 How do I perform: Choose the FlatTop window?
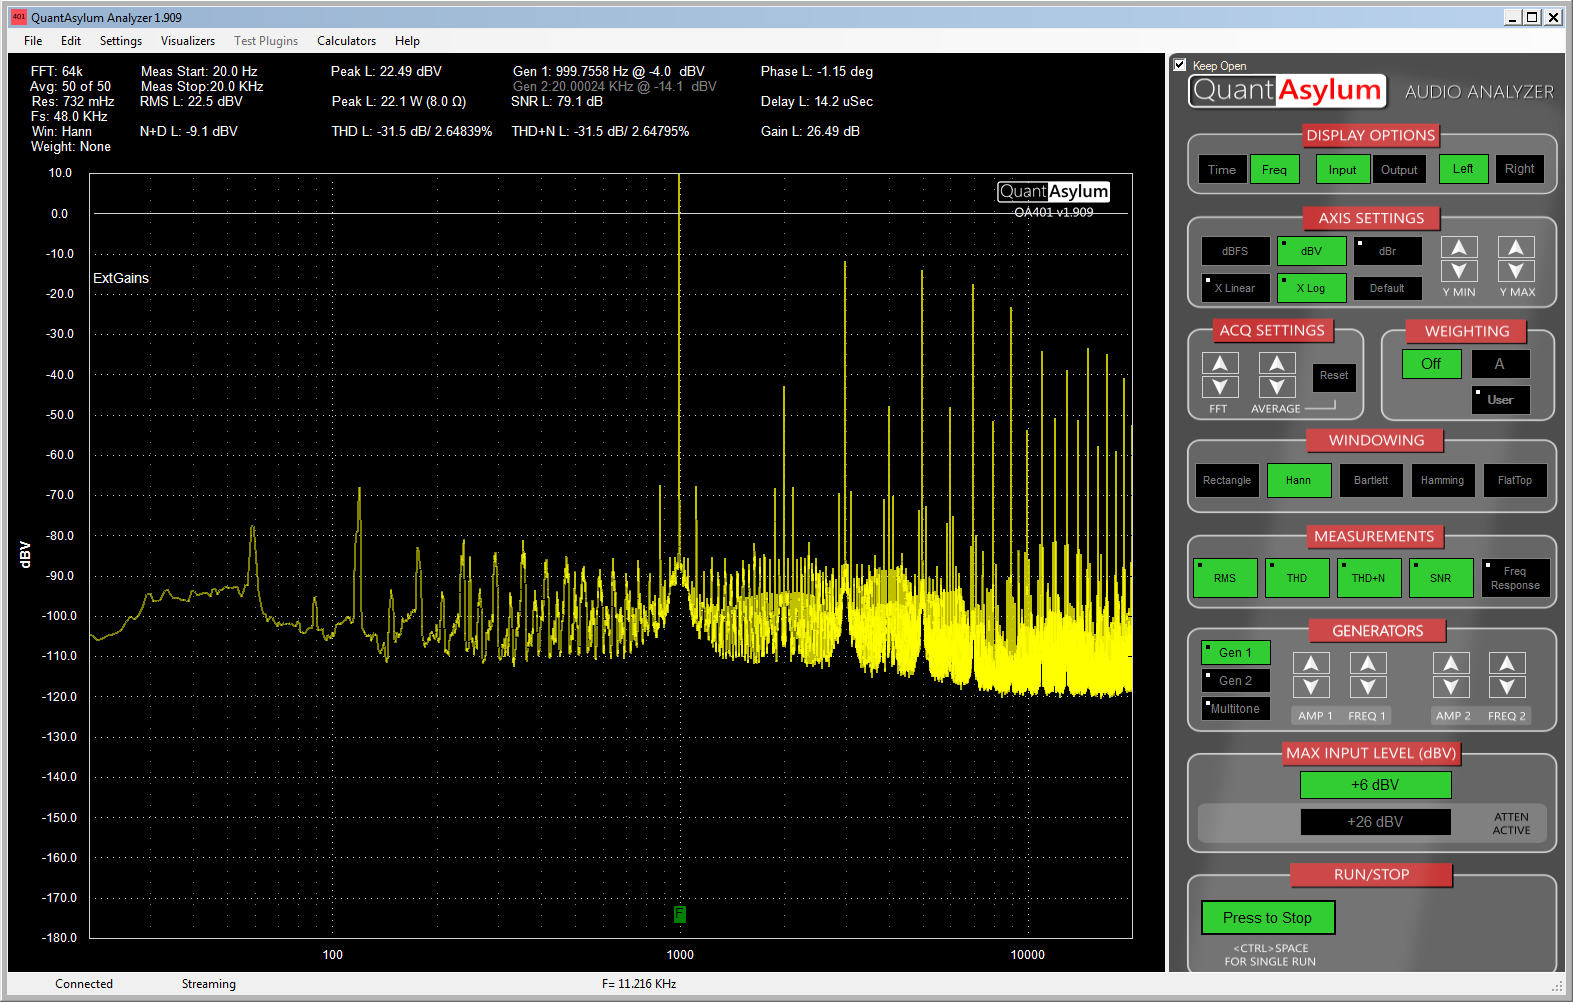click(x=1515, y=481)
